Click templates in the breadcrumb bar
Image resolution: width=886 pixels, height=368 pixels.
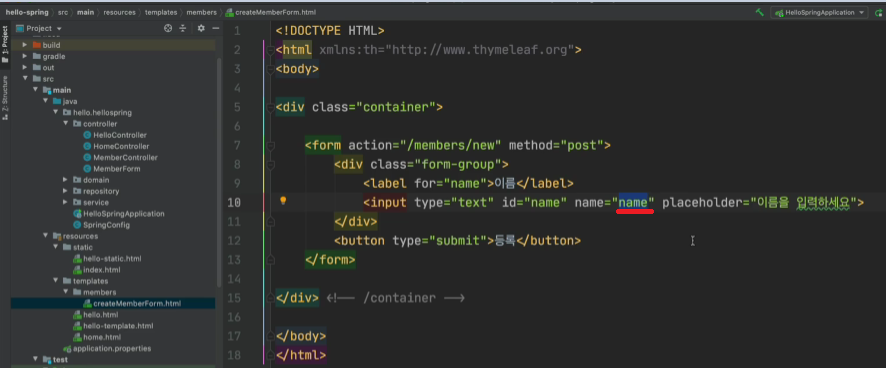[x=161, y=12]
